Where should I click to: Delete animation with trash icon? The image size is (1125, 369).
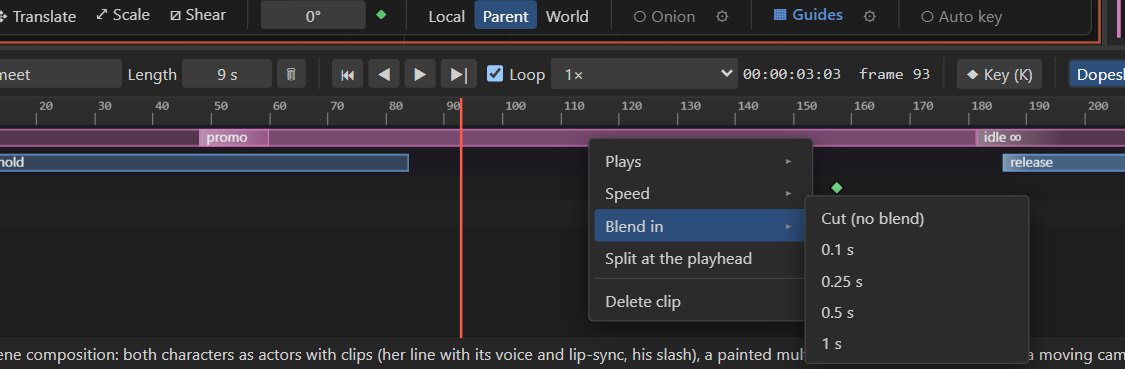pos(291,74)
